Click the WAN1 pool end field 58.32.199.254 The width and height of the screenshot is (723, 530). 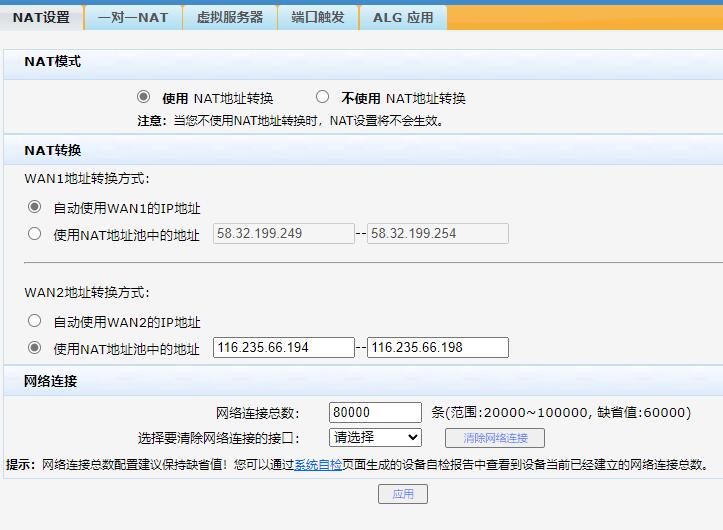(438, 233)
